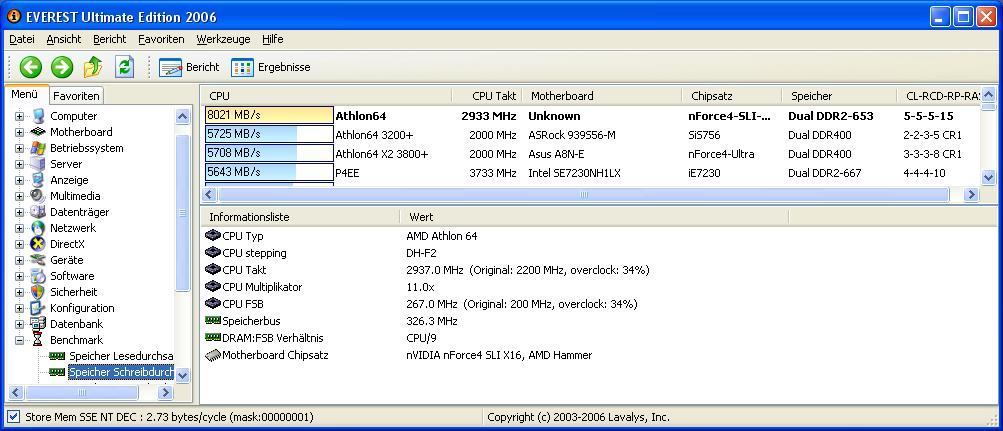Screen dimensions: 1003x431
Task: Click the Multimedia speaker icon
Action: click(38, 196)
